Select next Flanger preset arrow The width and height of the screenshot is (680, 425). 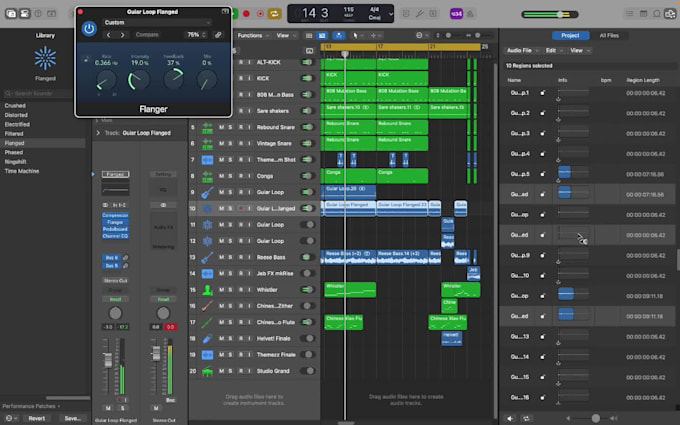click(x=123, y=35)
